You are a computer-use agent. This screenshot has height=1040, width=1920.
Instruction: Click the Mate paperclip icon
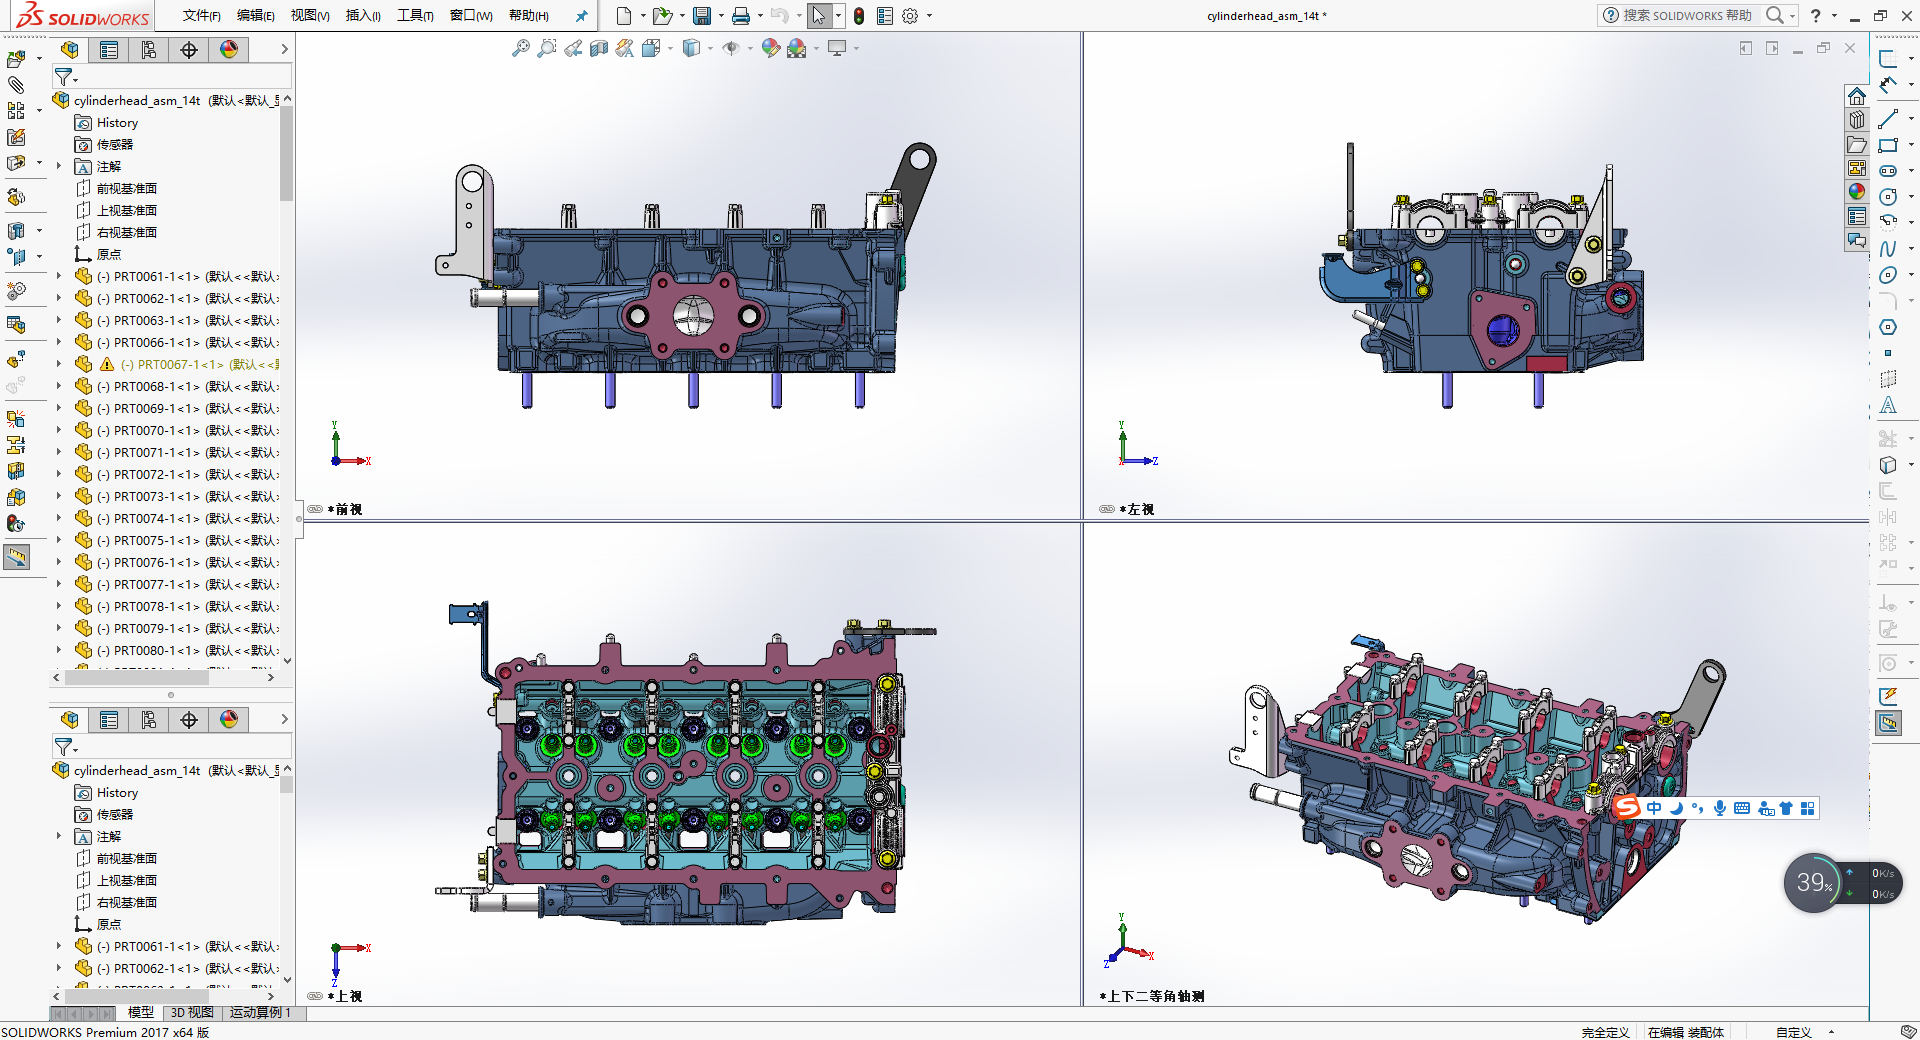(16, 85)
